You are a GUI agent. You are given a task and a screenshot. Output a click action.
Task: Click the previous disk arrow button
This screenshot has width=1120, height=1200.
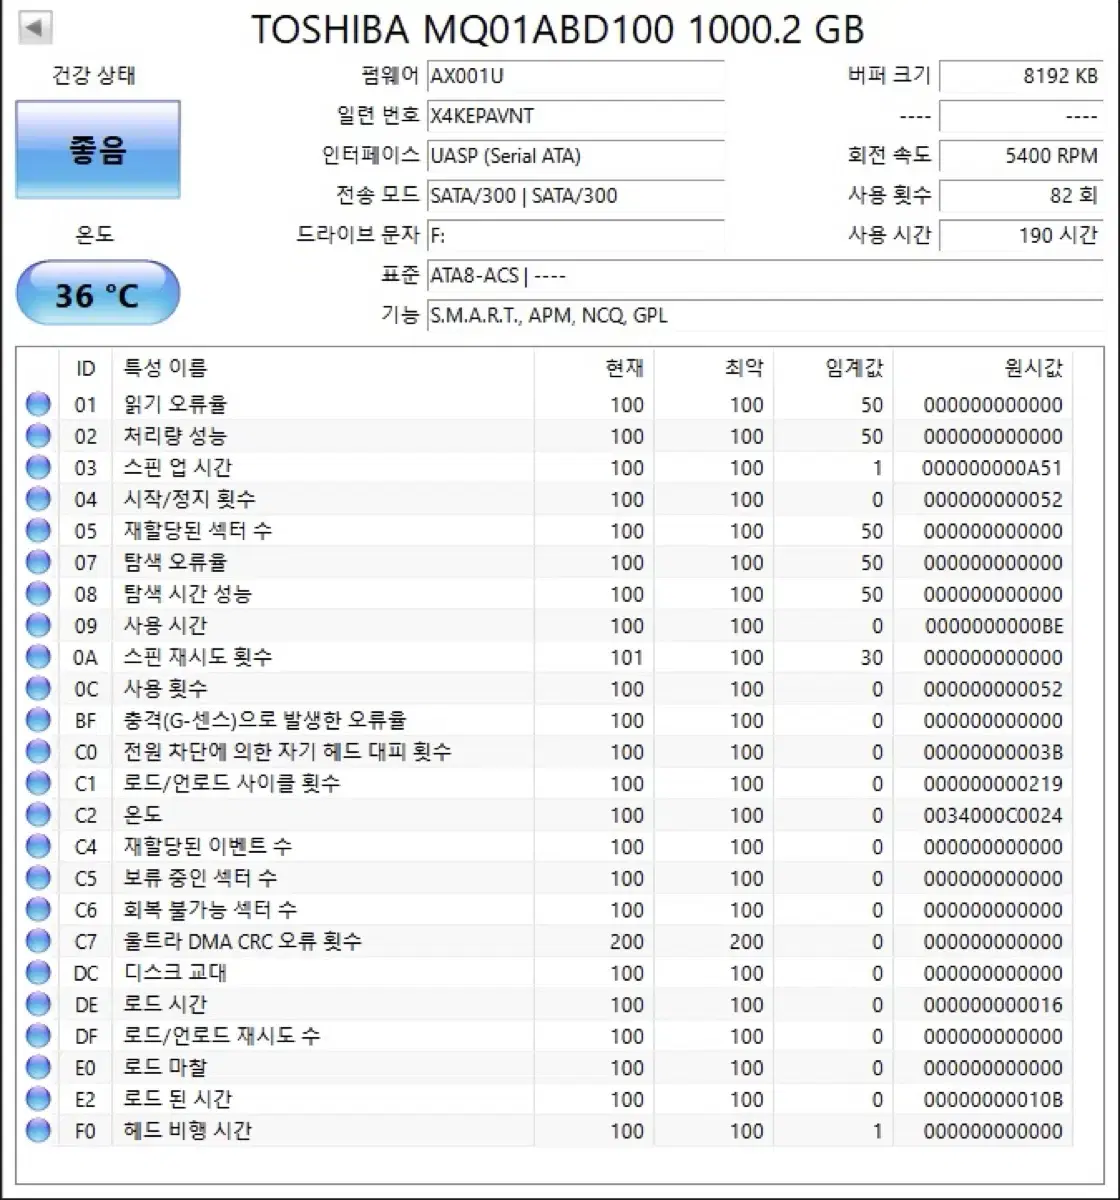coord(36,27)
